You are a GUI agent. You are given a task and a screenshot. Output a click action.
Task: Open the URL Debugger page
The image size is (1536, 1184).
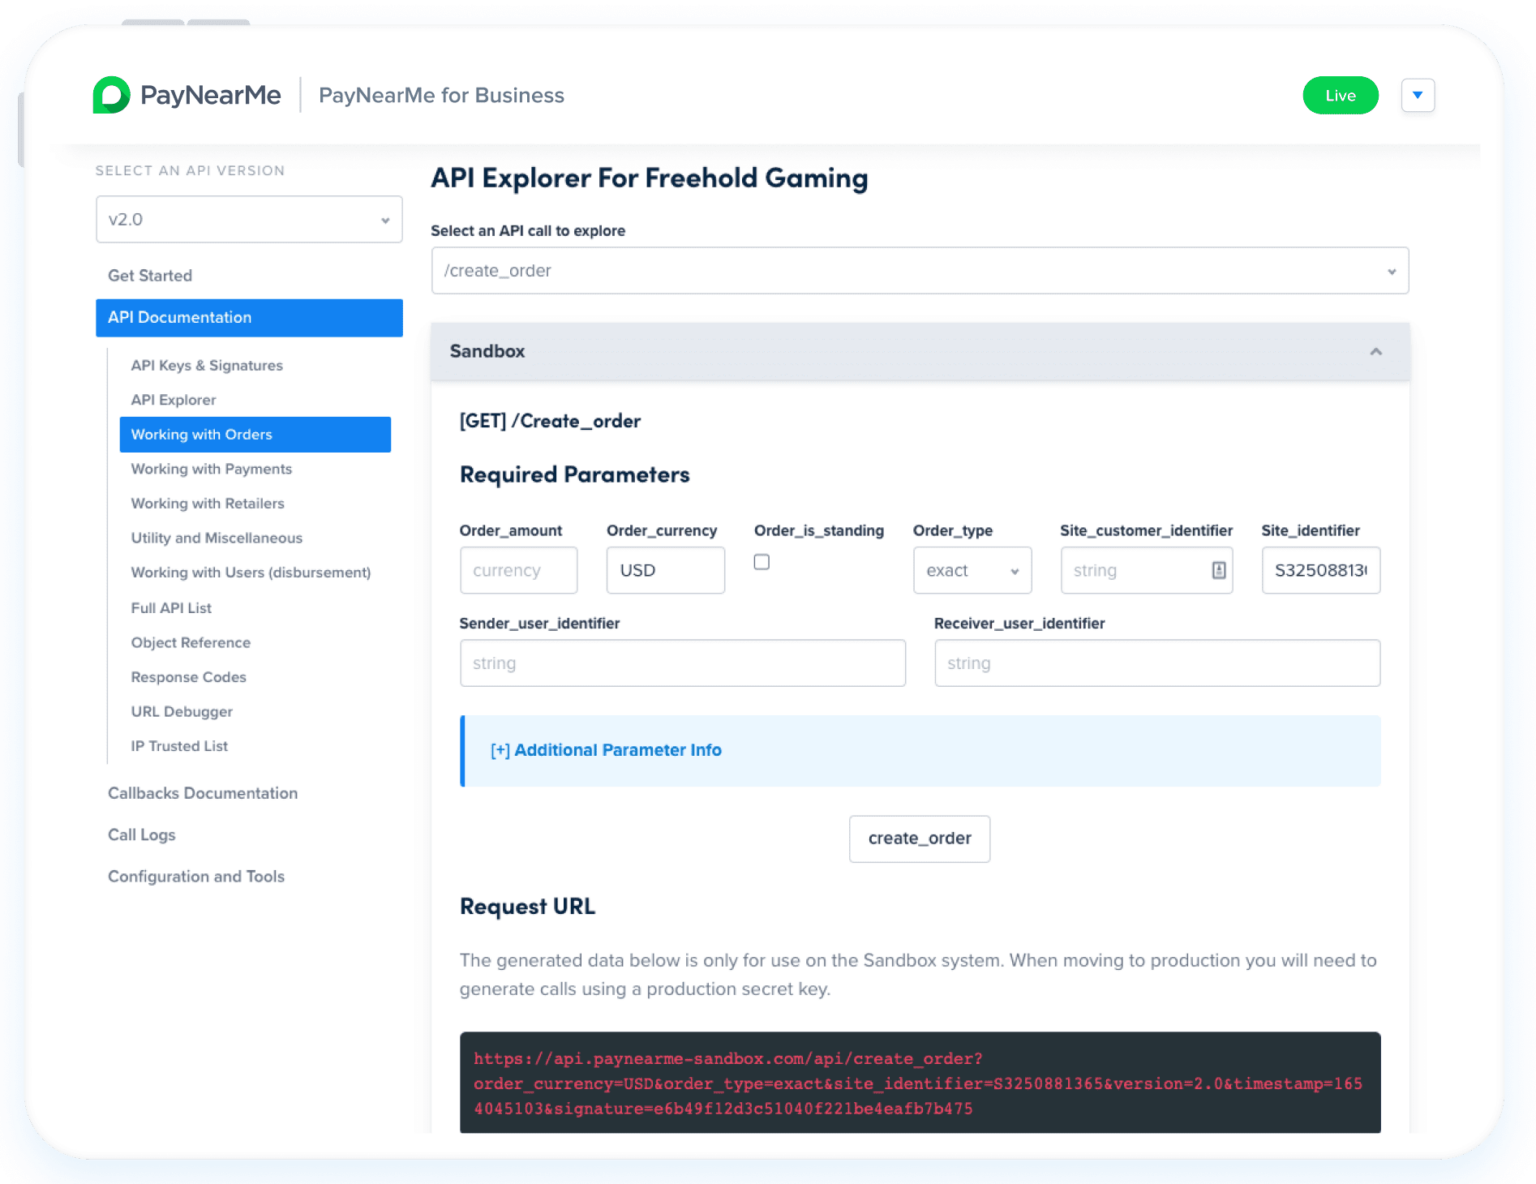tap(182, 712)
